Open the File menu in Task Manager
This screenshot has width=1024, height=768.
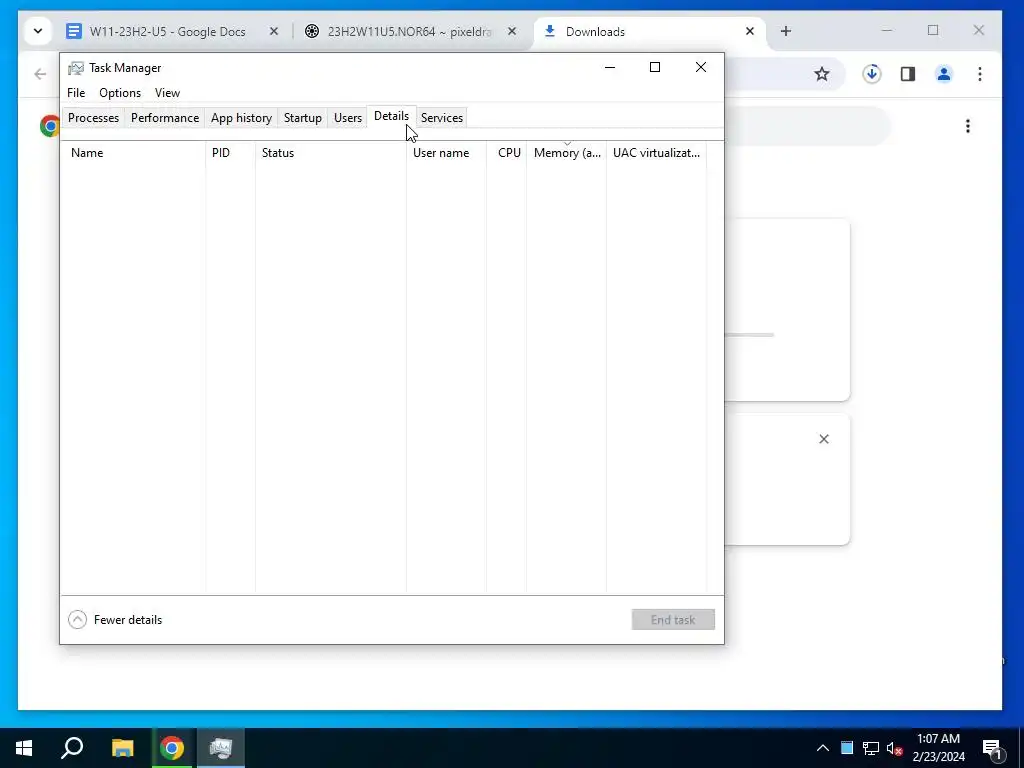tap(76, 93)
